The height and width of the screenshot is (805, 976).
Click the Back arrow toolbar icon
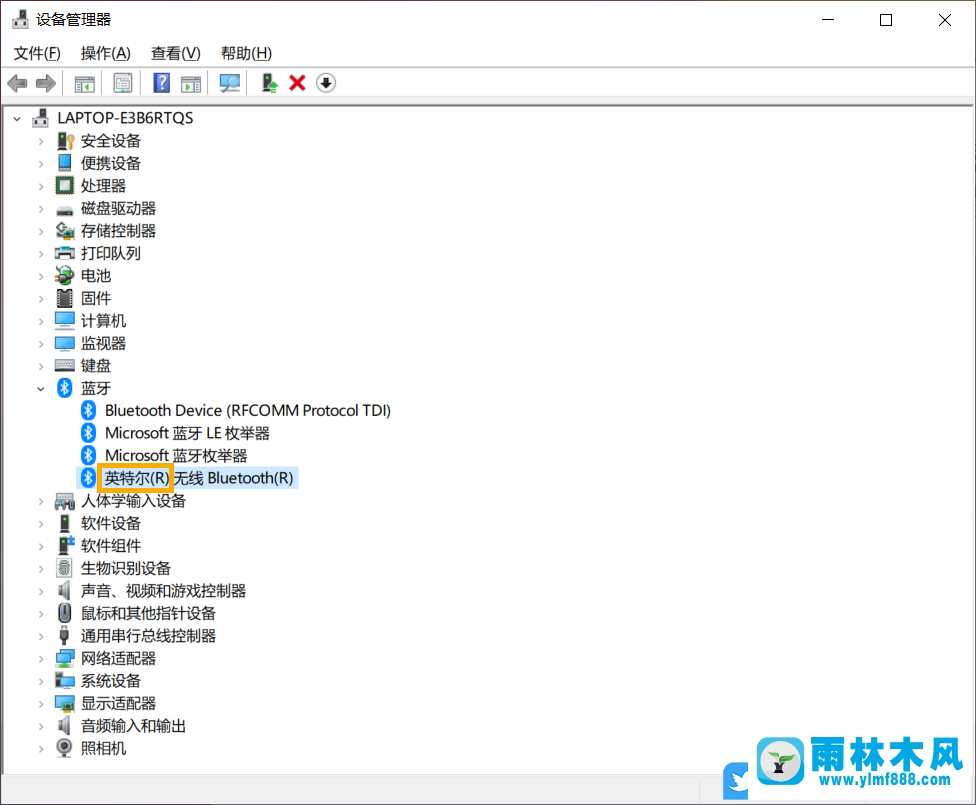(17, 83)
